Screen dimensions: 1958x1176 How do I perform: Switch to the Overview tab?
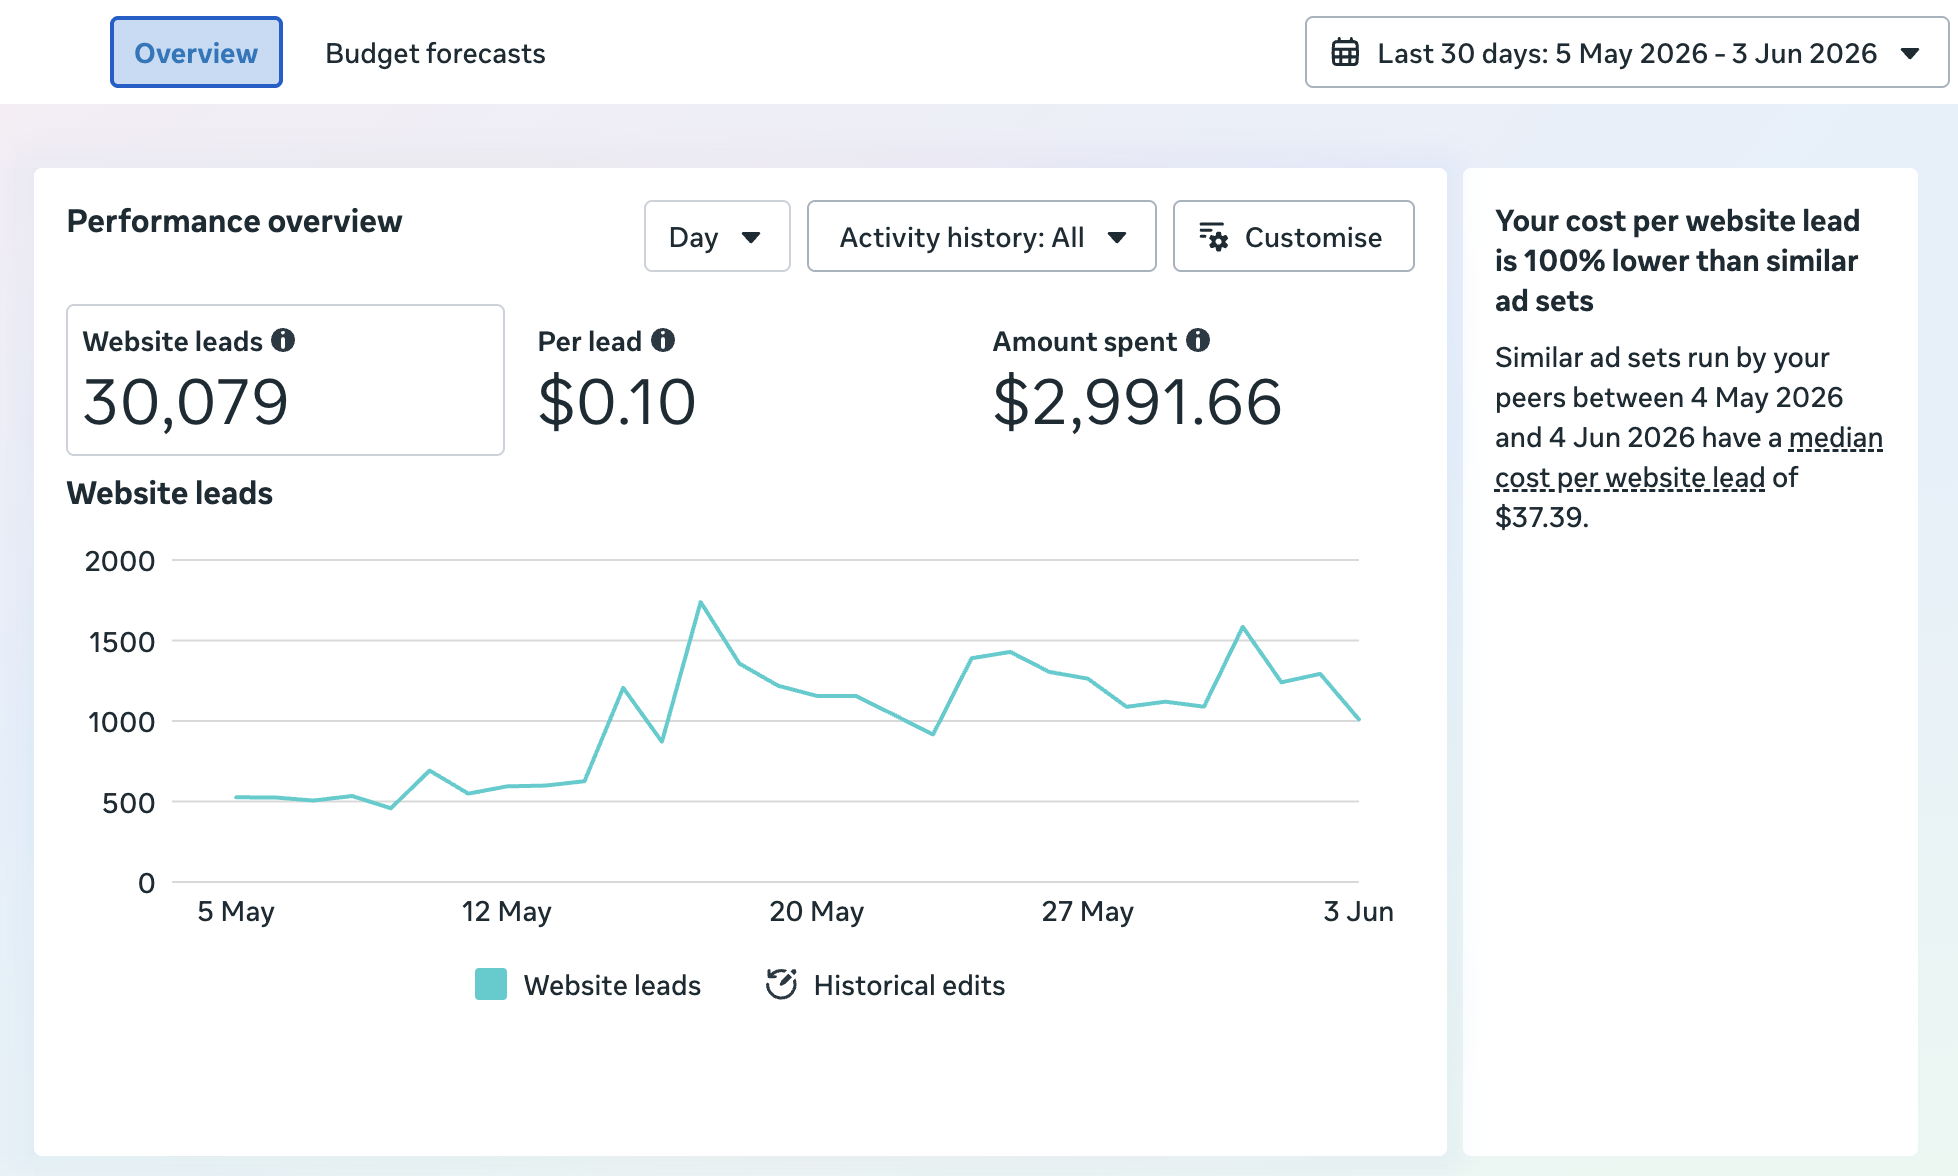click(x=196, y=53)
